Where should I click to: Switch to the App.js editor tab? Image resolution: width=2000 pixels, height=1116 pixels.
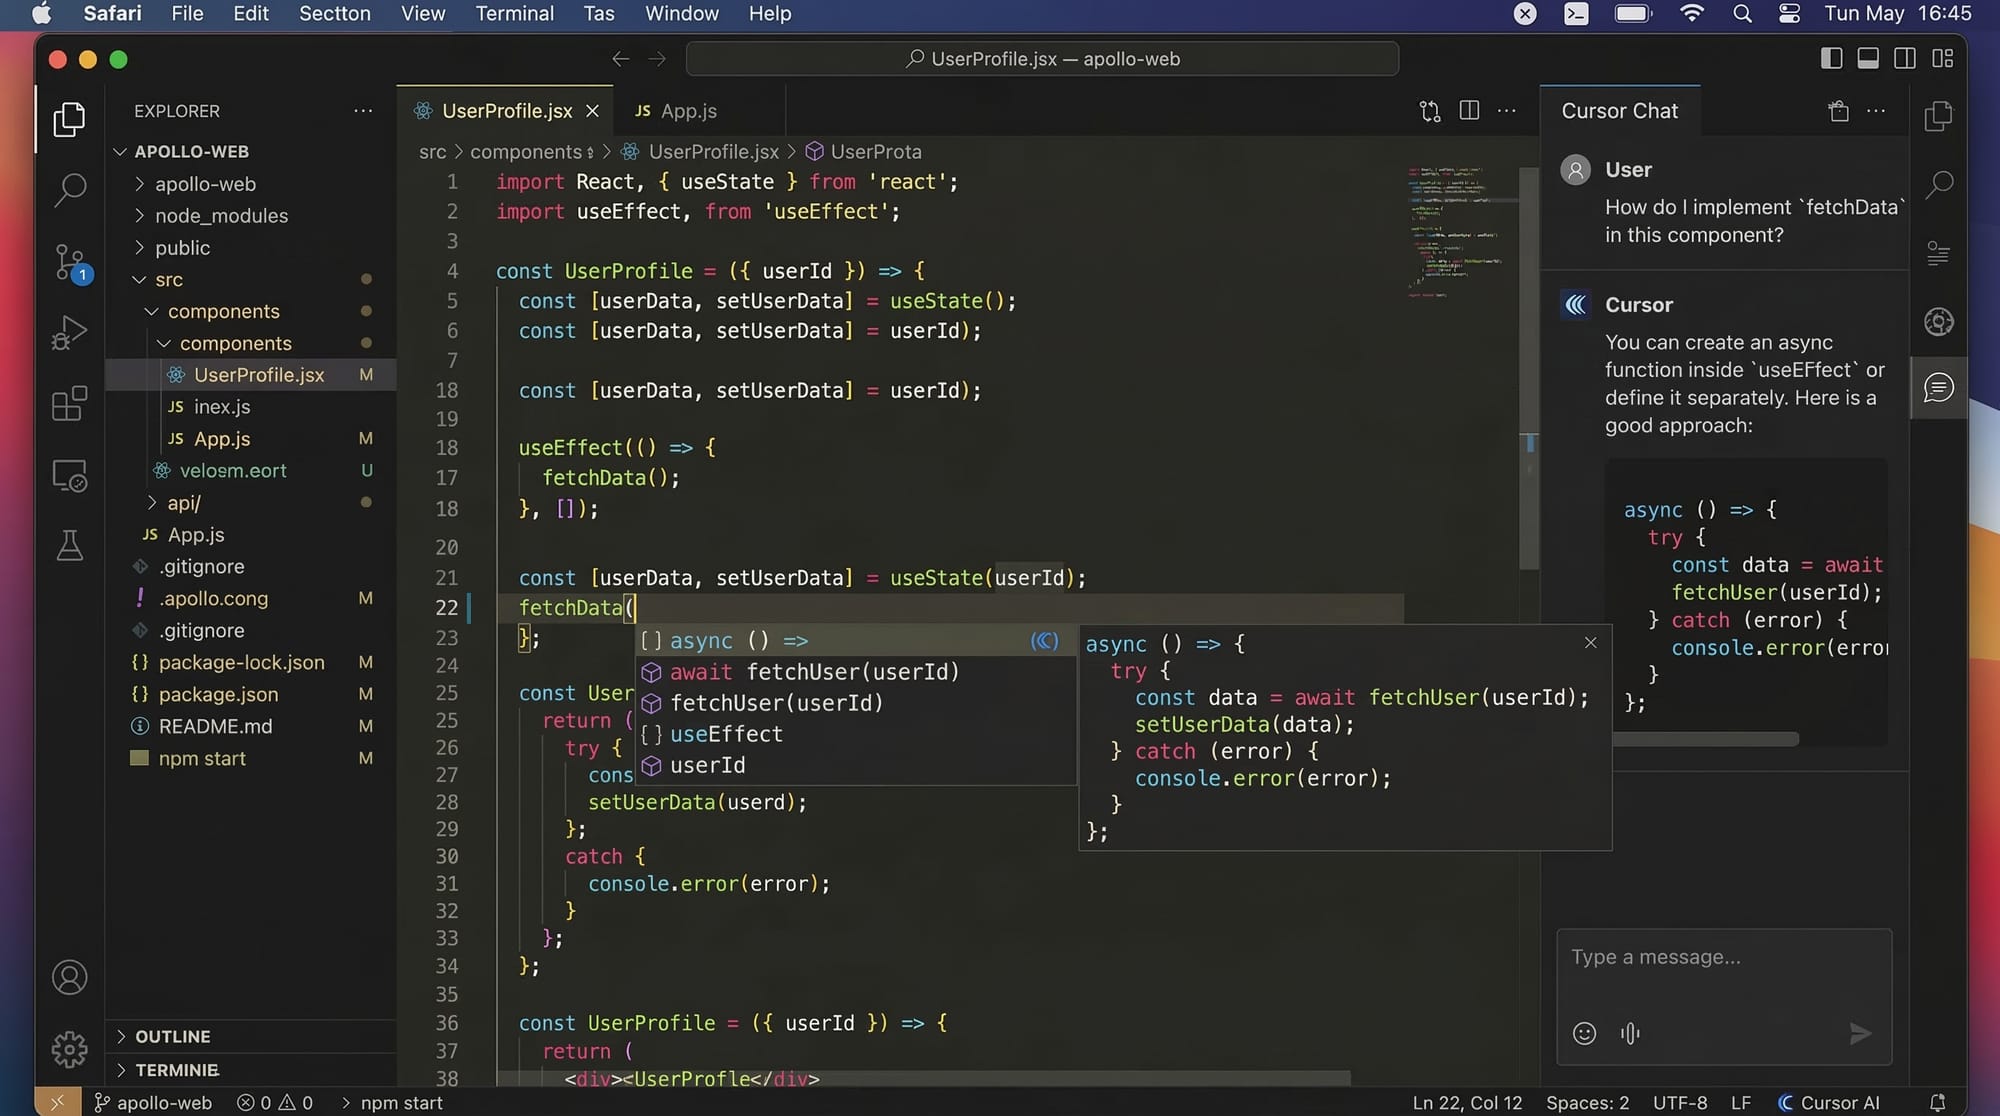click(x=688, y=111)
